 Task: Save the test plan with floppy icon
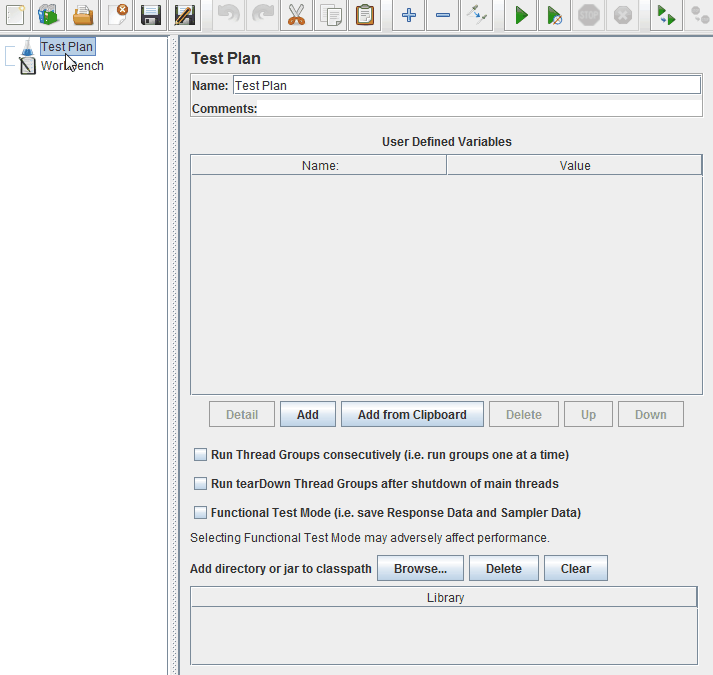[x=151, y=15]
